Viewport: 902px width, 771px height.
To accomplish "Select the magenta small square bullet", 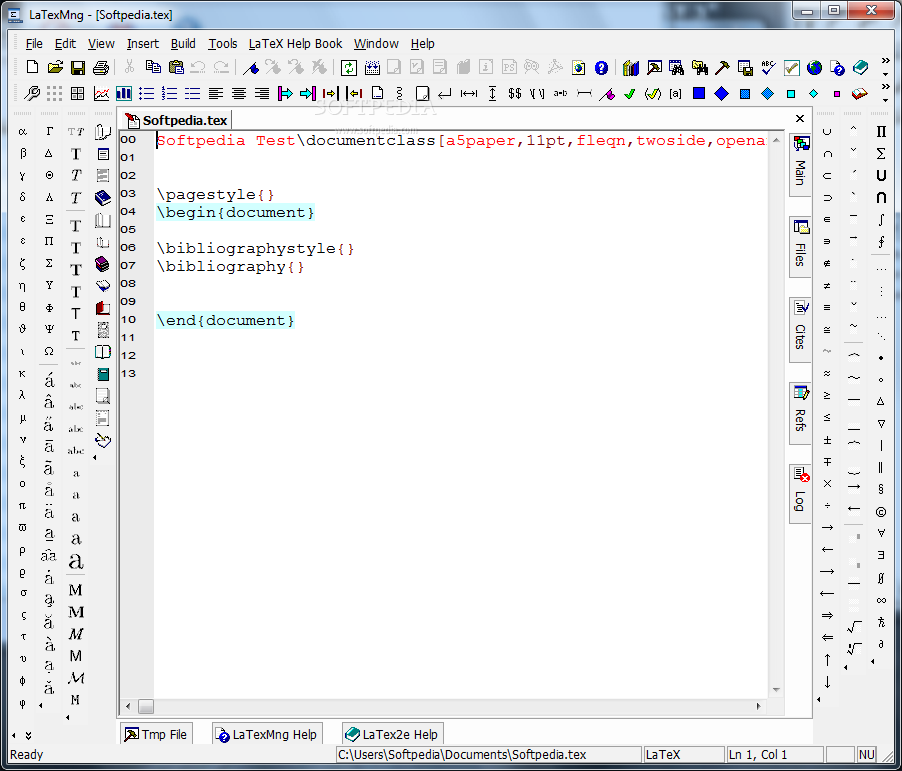I will tap(837, 94).
